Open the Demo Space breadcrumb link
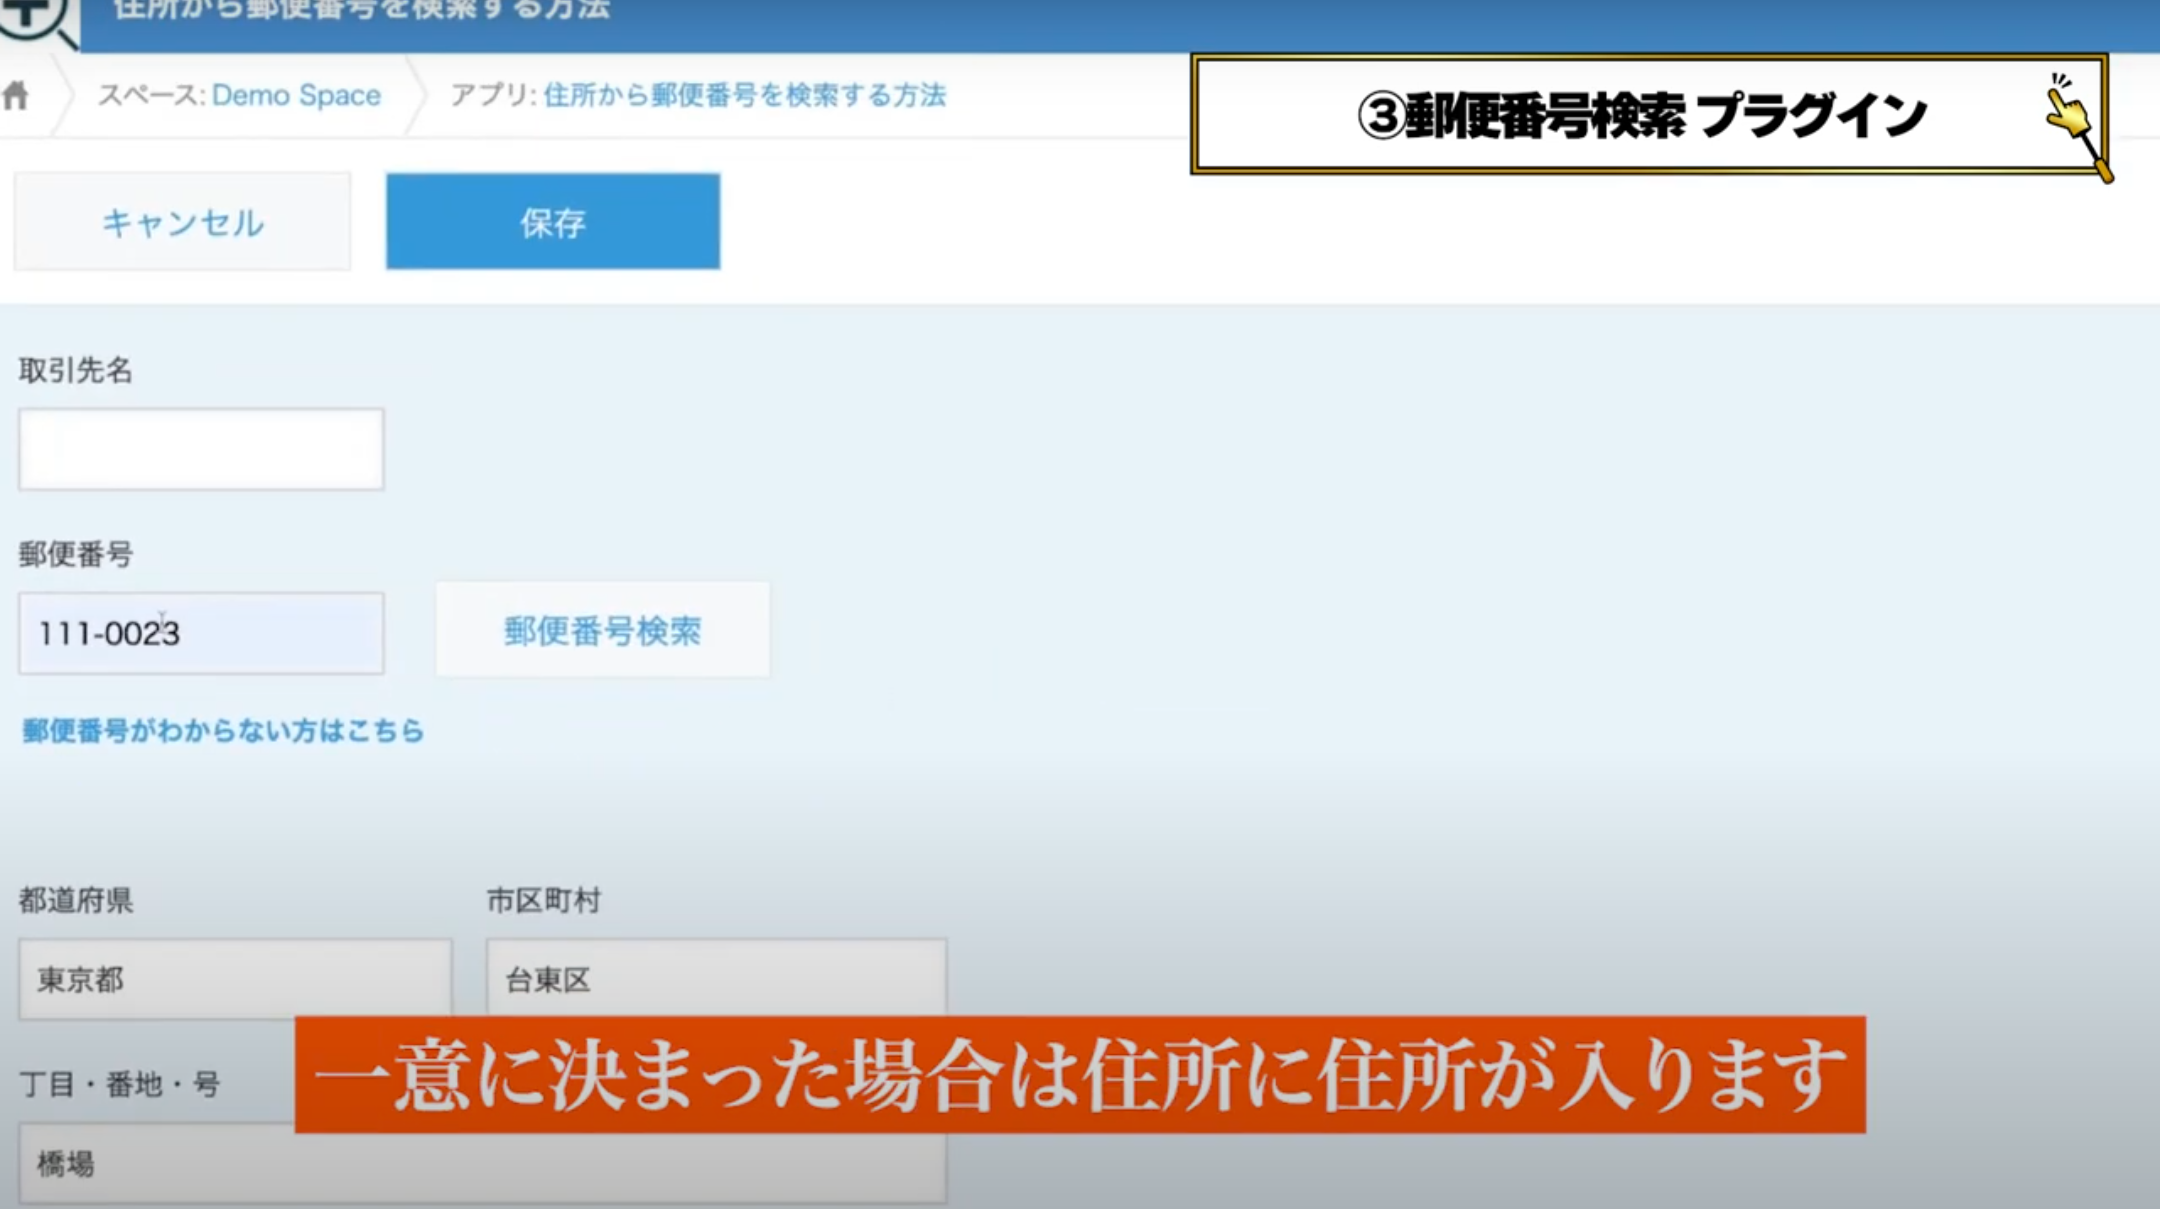This screenshot has height=1209, width=2160. (296, 95)
